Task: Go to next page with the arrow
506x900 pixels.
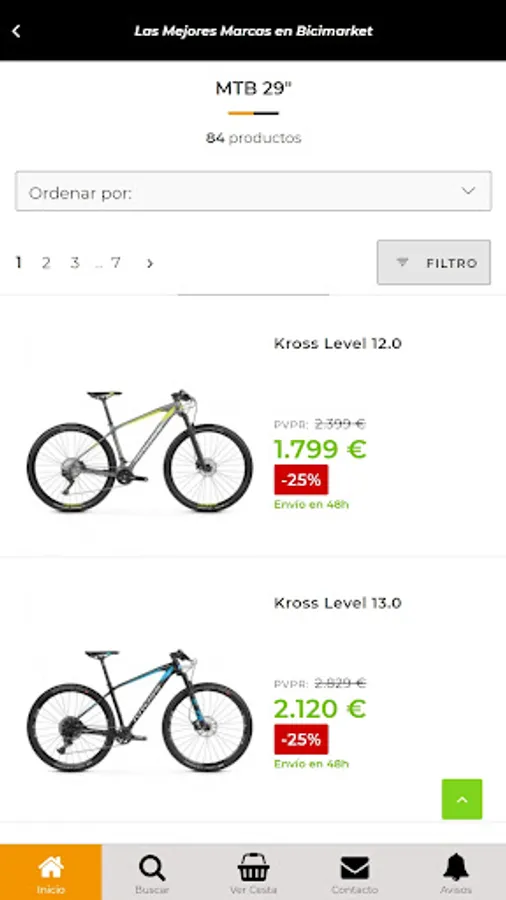Action: [x=150, y=263]
